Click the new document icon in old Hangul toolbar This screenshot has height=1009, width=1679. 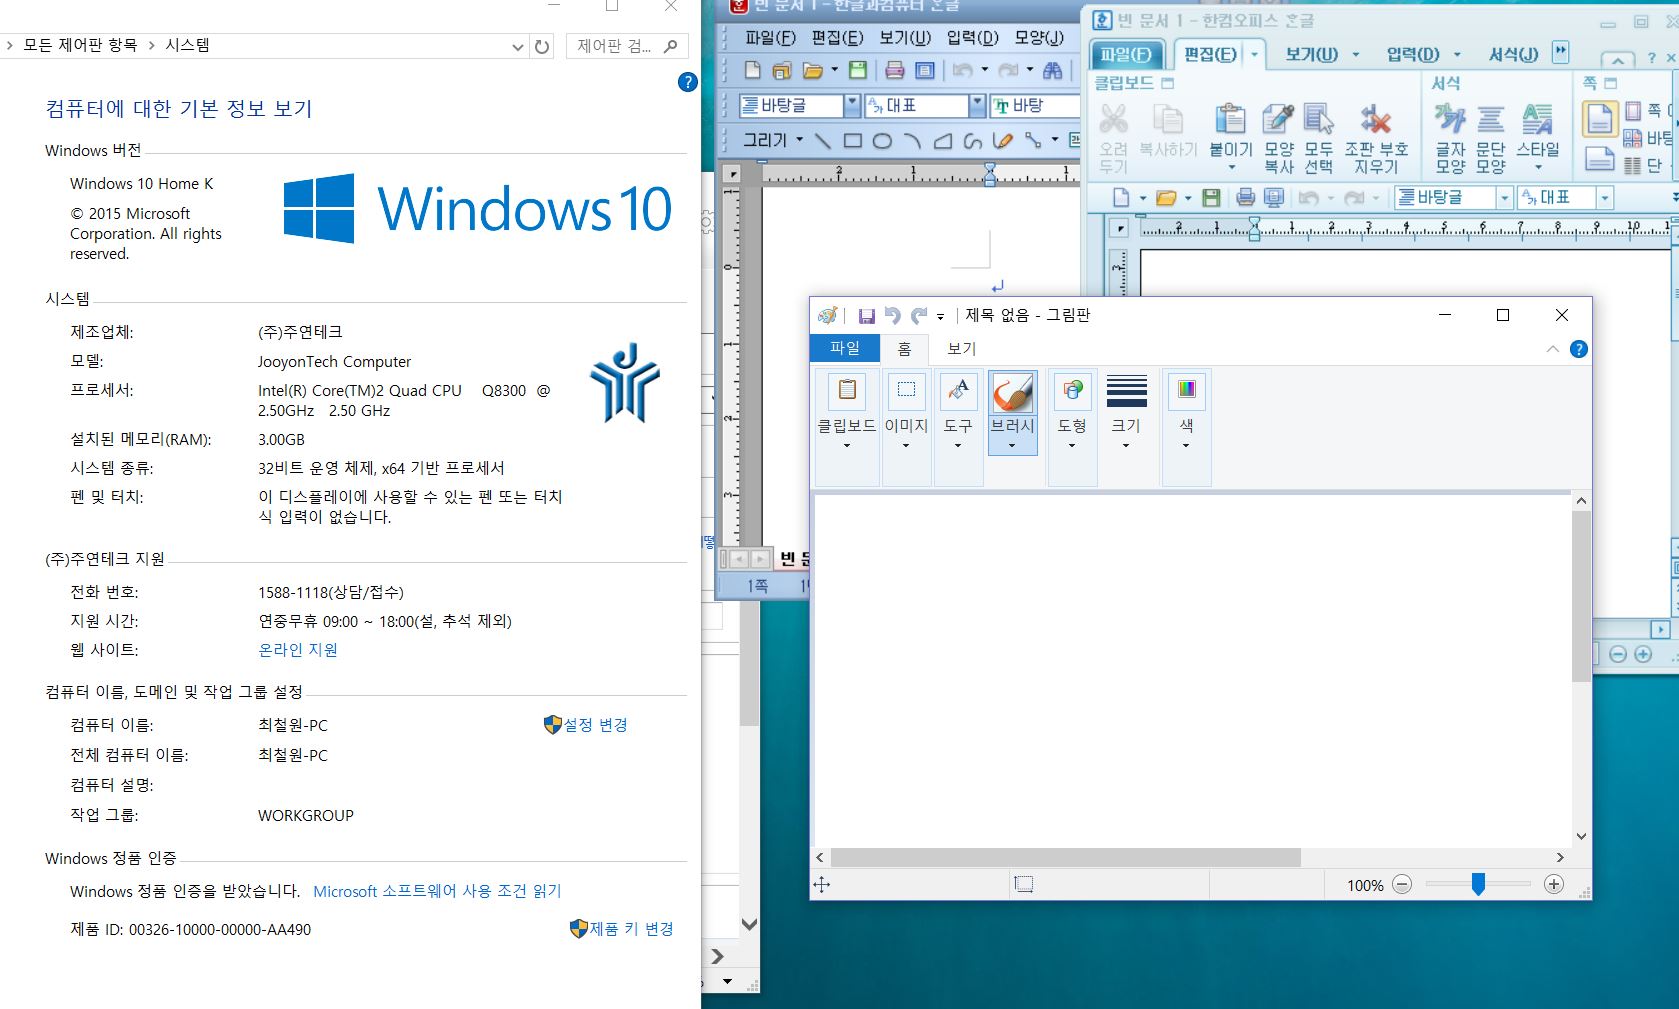(753, 70)
